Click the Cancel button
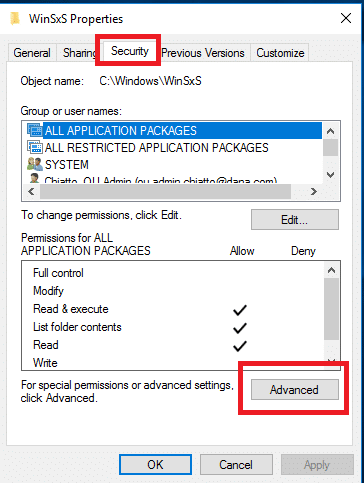 click(236, 464)
